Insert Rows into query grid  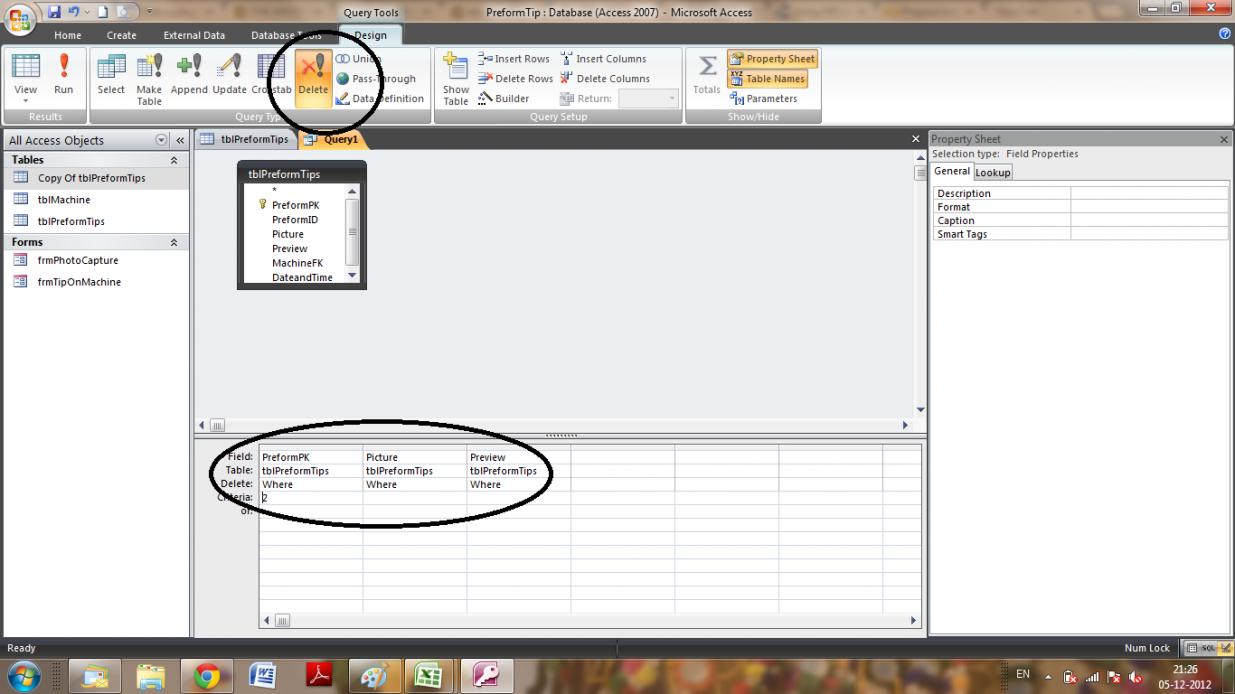tap(514, 59)
